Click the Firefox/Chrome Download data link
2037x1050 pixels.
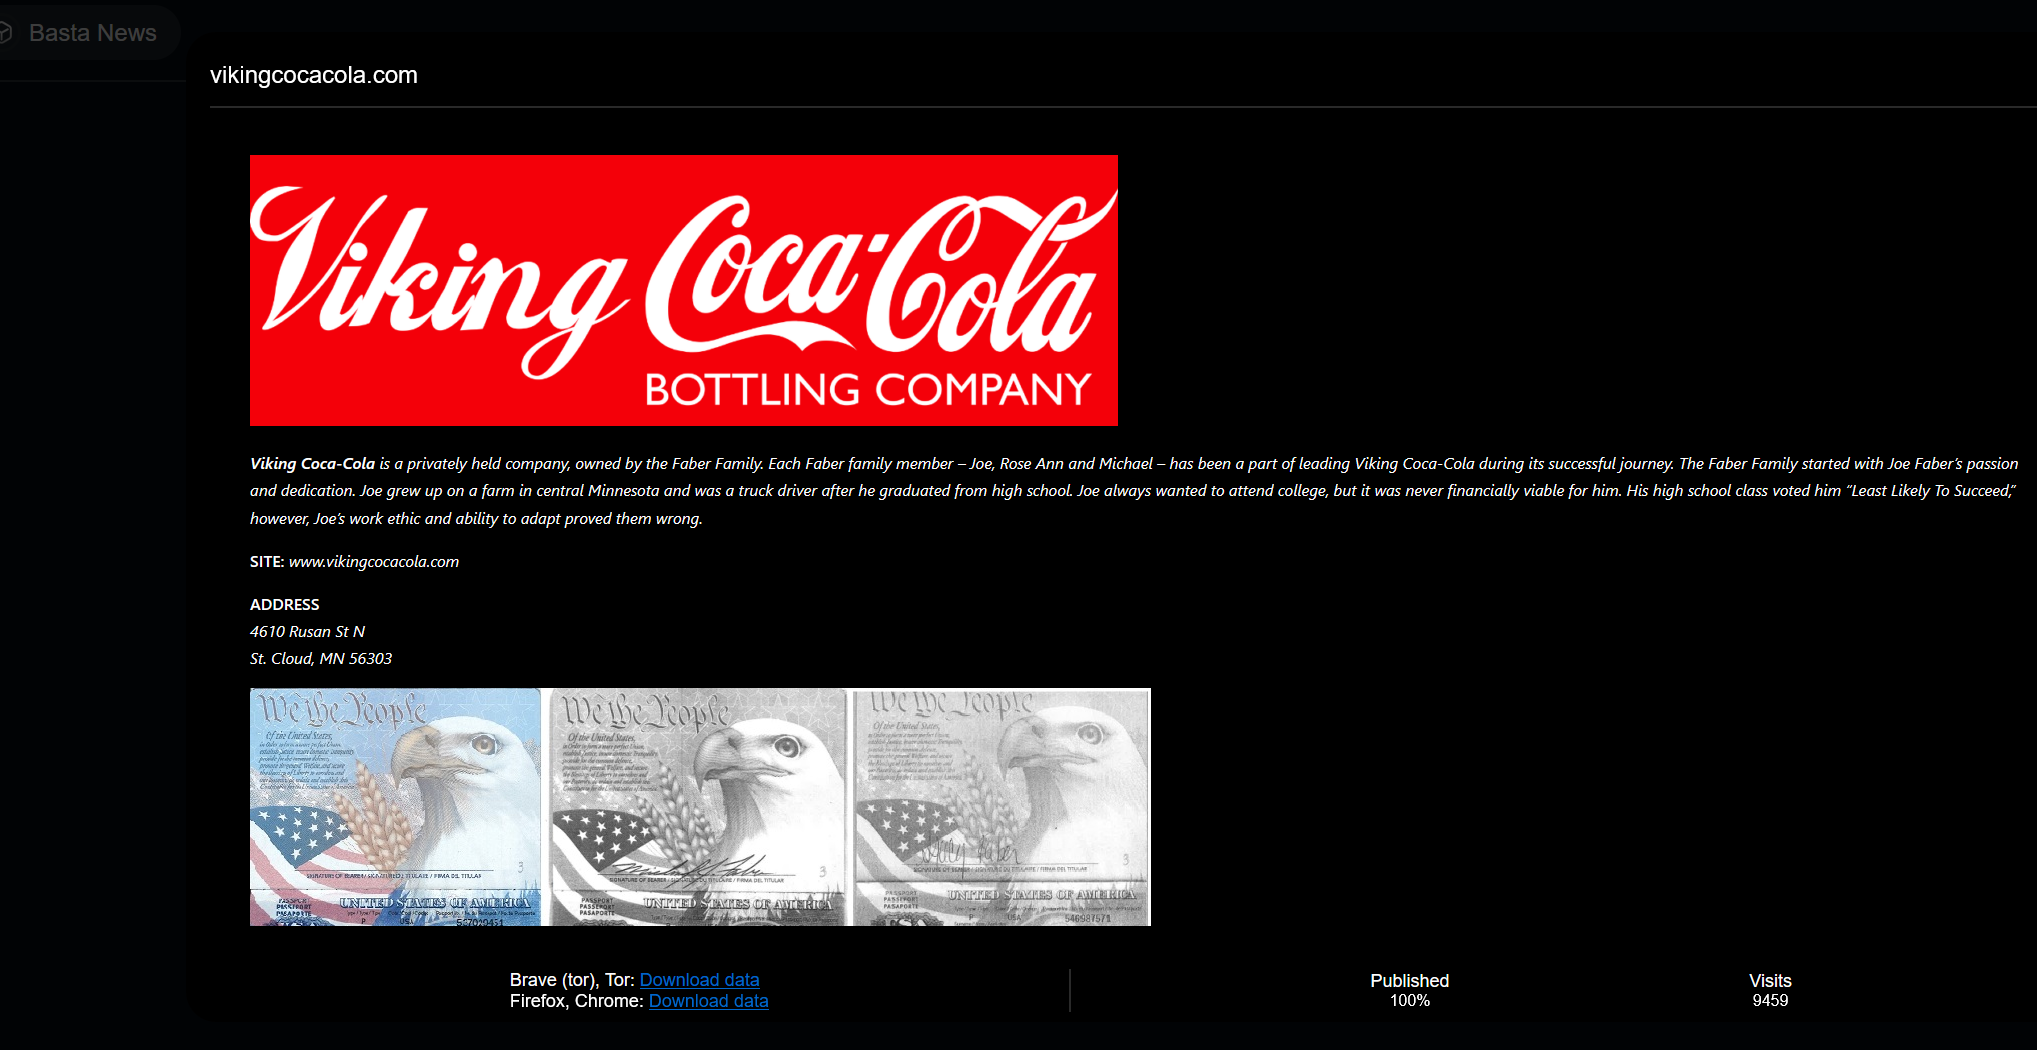pos(708,1001)
